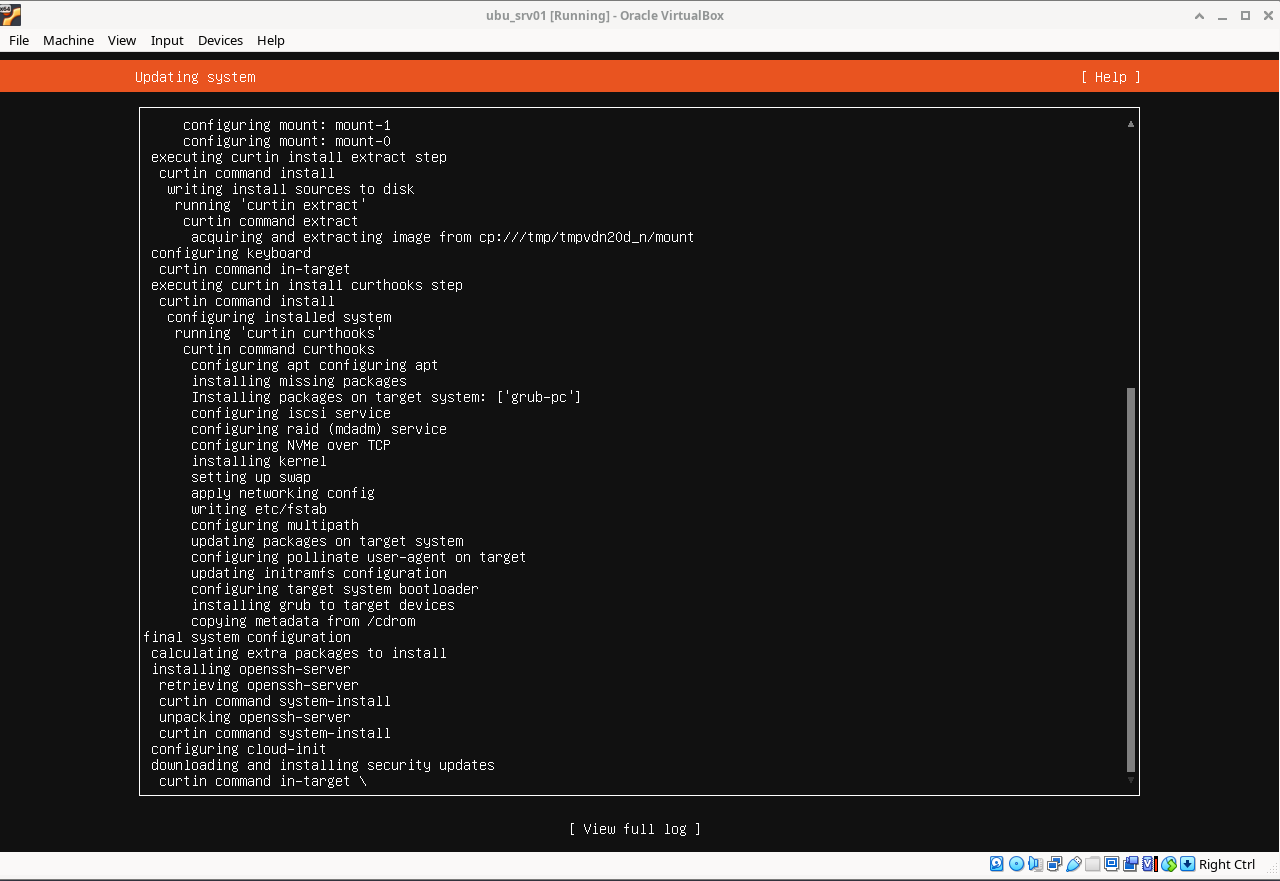
Task: Click the mouse integration status icon
Action: [x=1168, y=864]
